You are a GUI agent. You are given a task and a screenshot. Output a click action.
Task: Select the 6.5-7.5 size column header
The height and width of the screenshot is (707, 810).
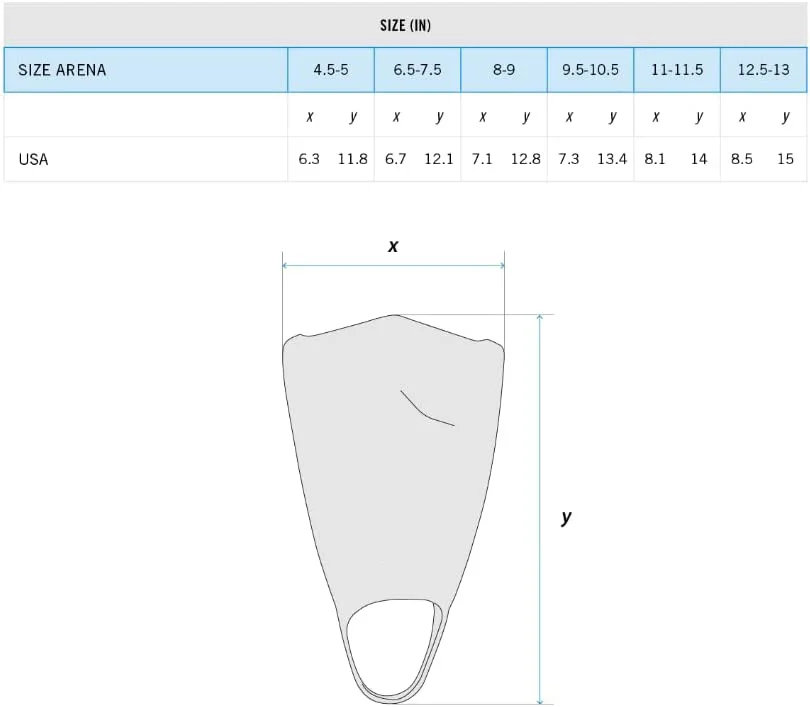point(417,70)
